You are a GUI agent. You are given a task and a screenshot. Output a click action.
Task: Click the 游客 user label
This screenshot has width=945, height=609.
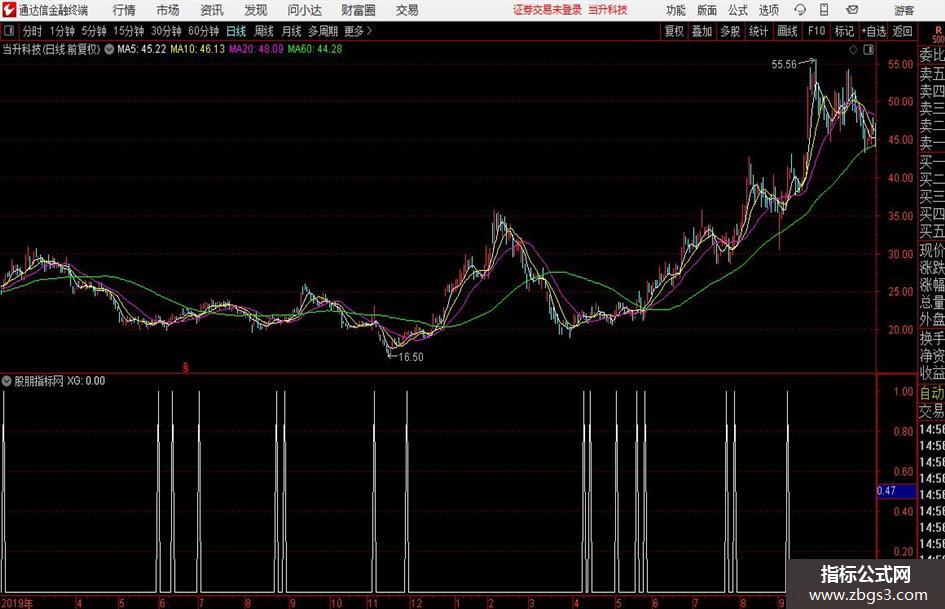tap(904, 10)
